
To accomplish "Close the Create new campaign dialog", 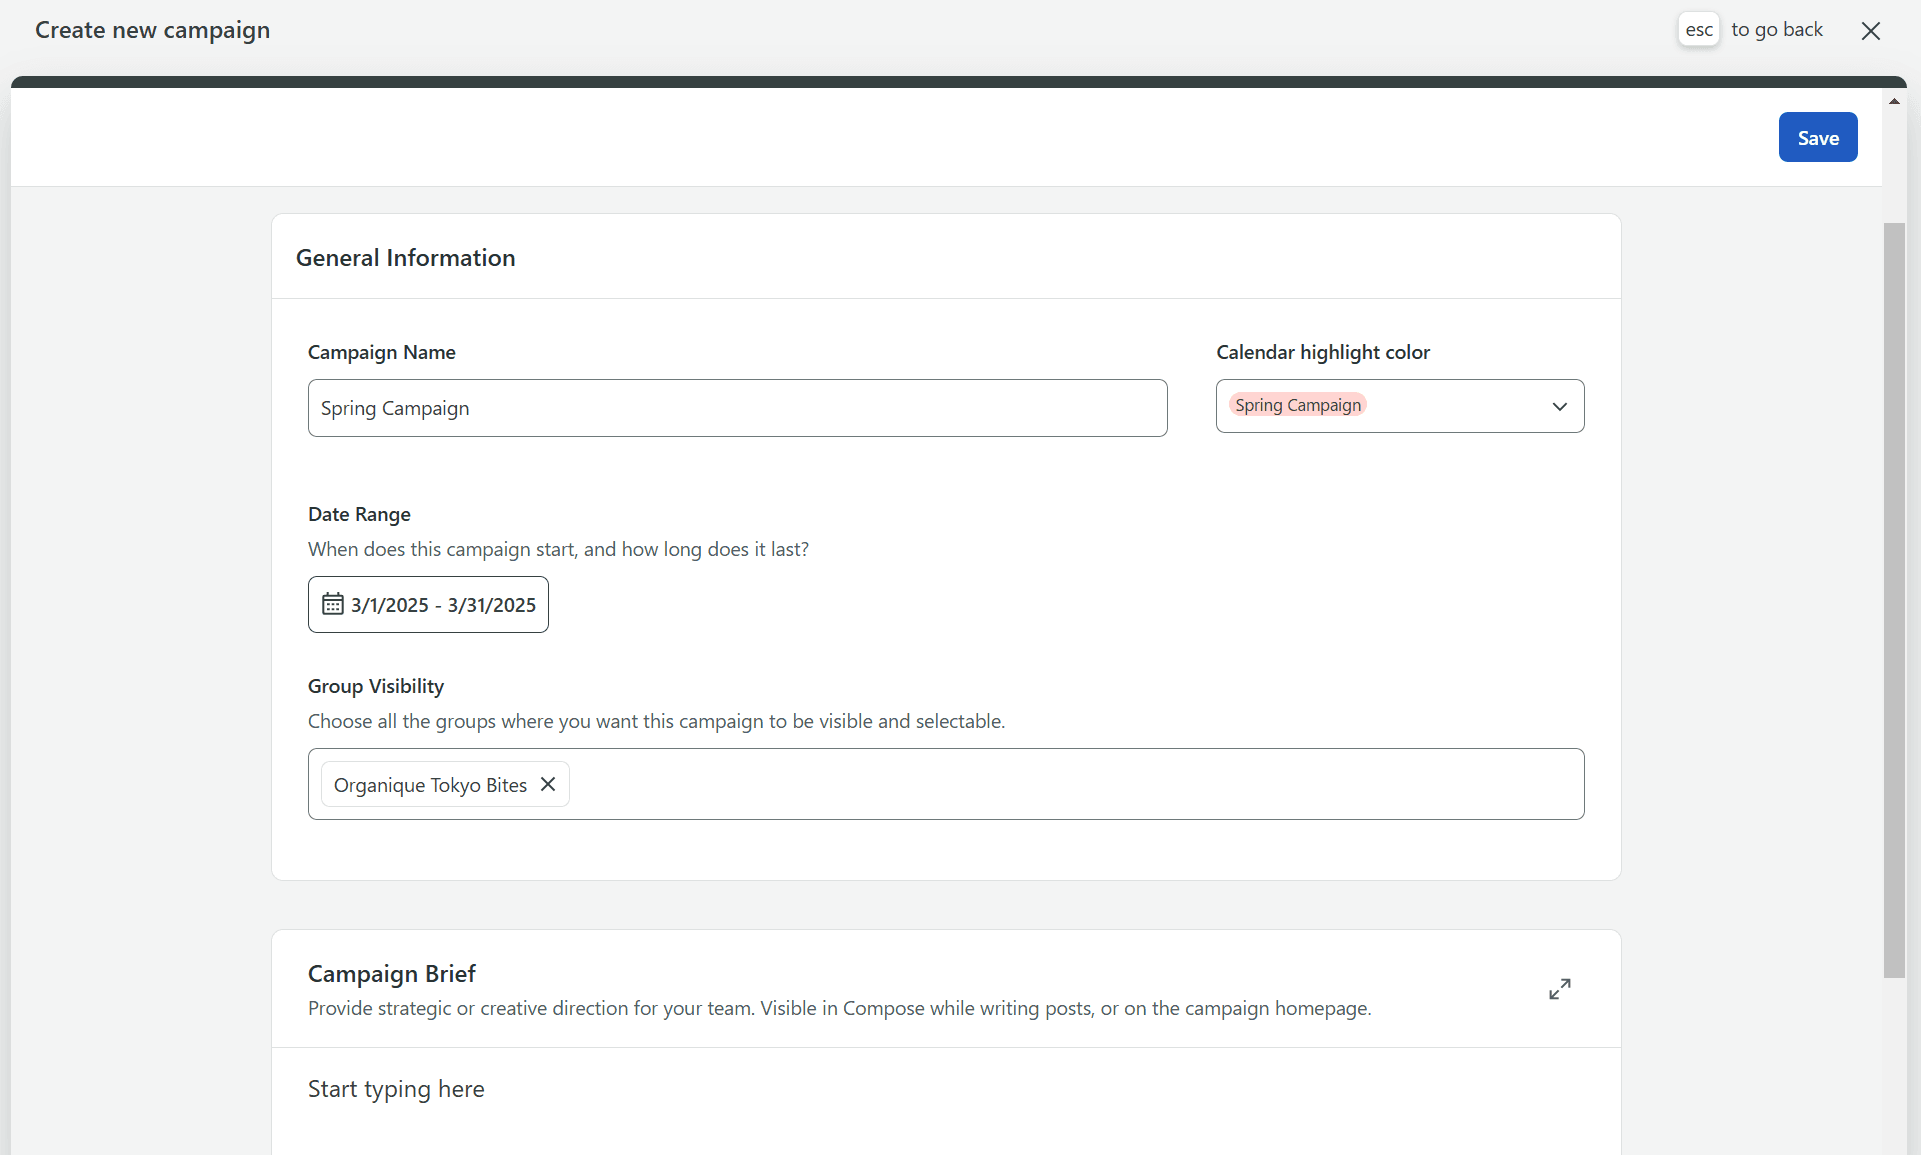I will click(1870, 31).
